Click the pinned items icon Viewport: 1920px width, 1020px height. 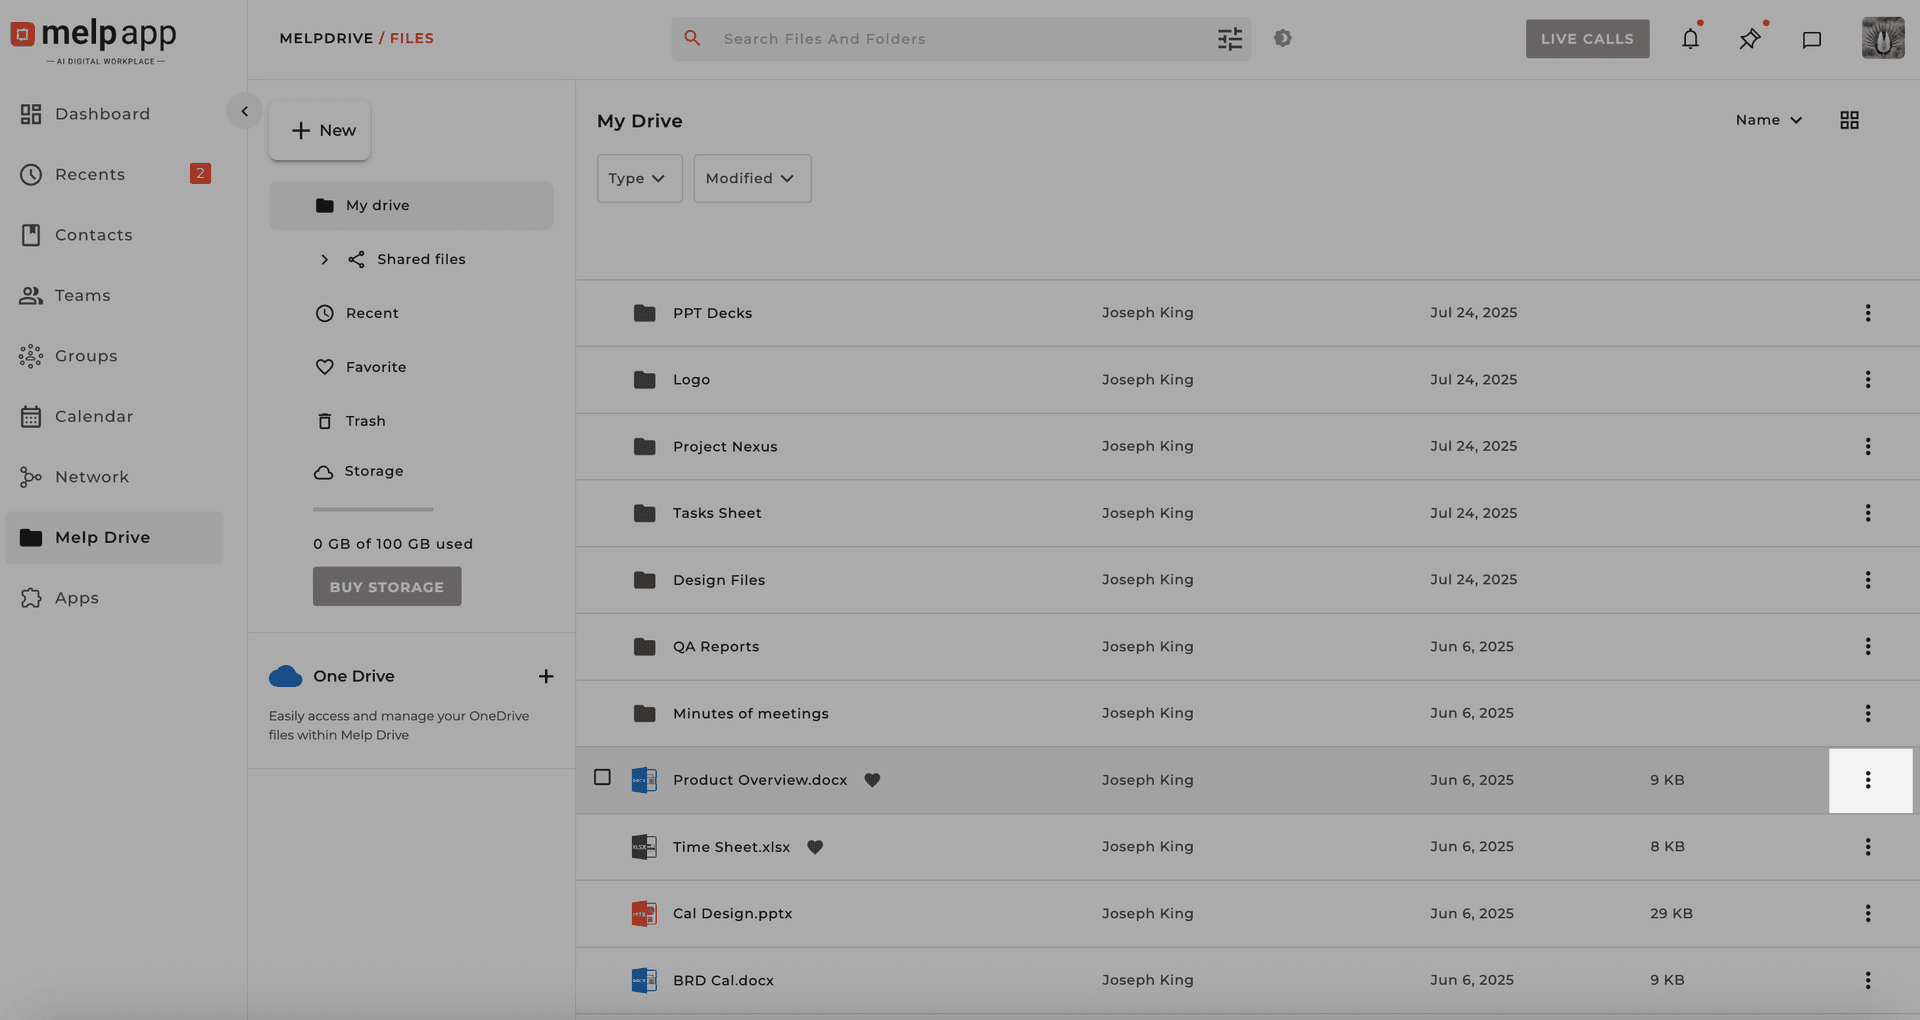click(x=1750, y=39)
